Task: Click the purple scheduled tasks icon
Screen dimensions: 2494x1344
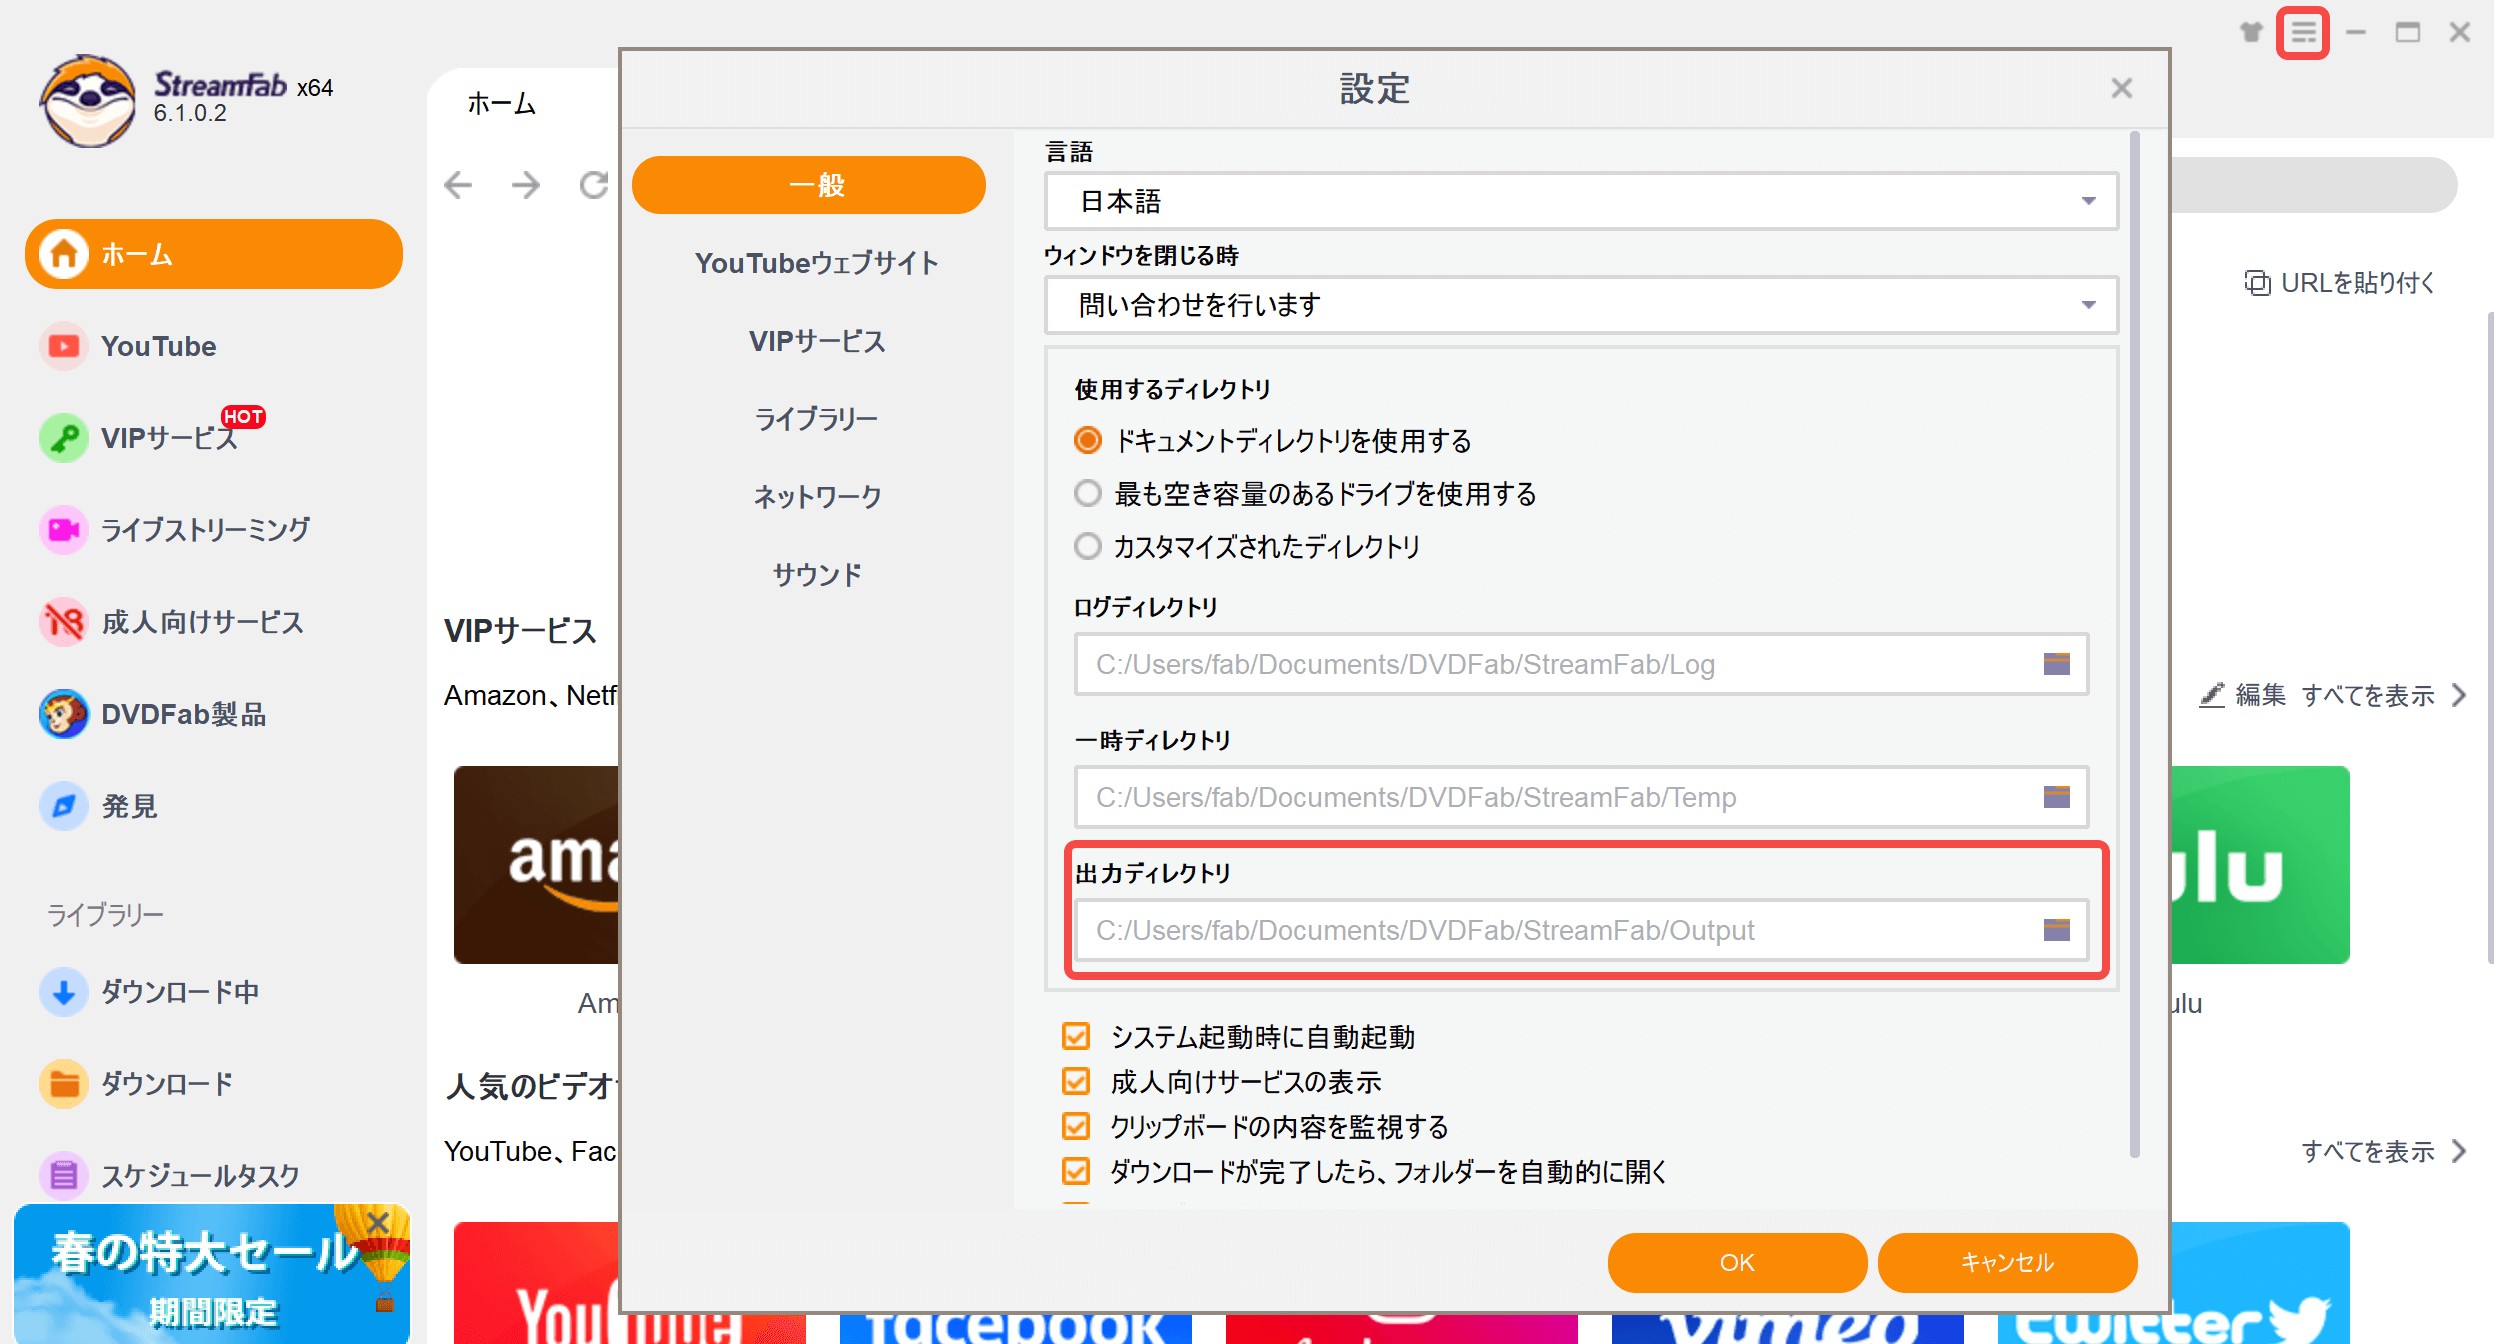Action: coord(64,1175)
